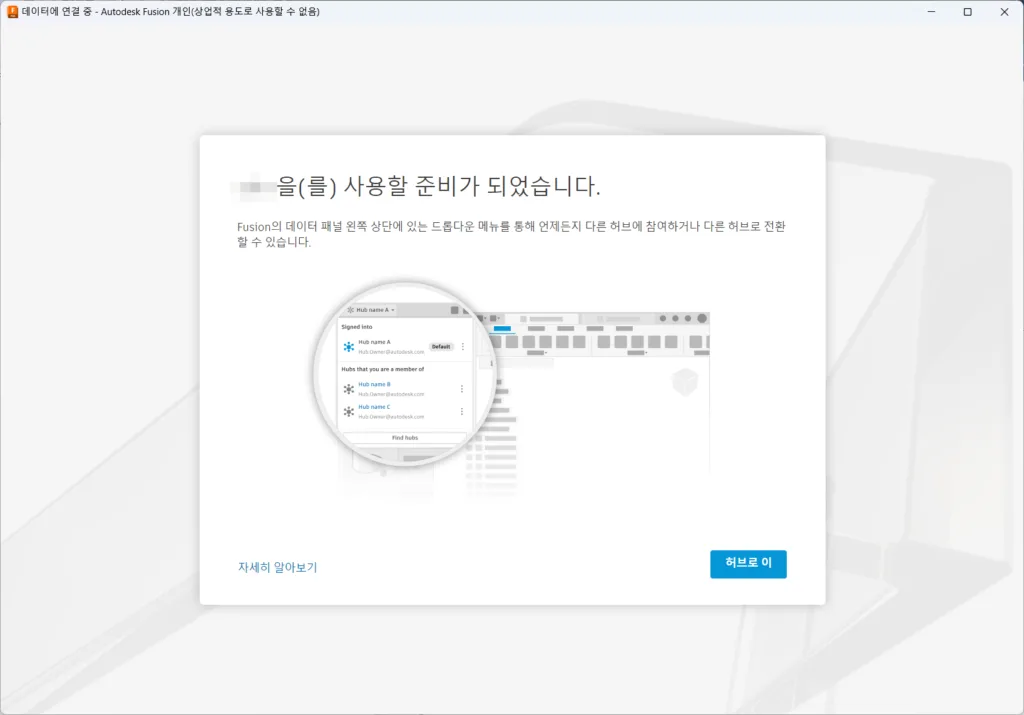Minimize the Autodesk Fusion window
1024x715 pixels.
931,12
